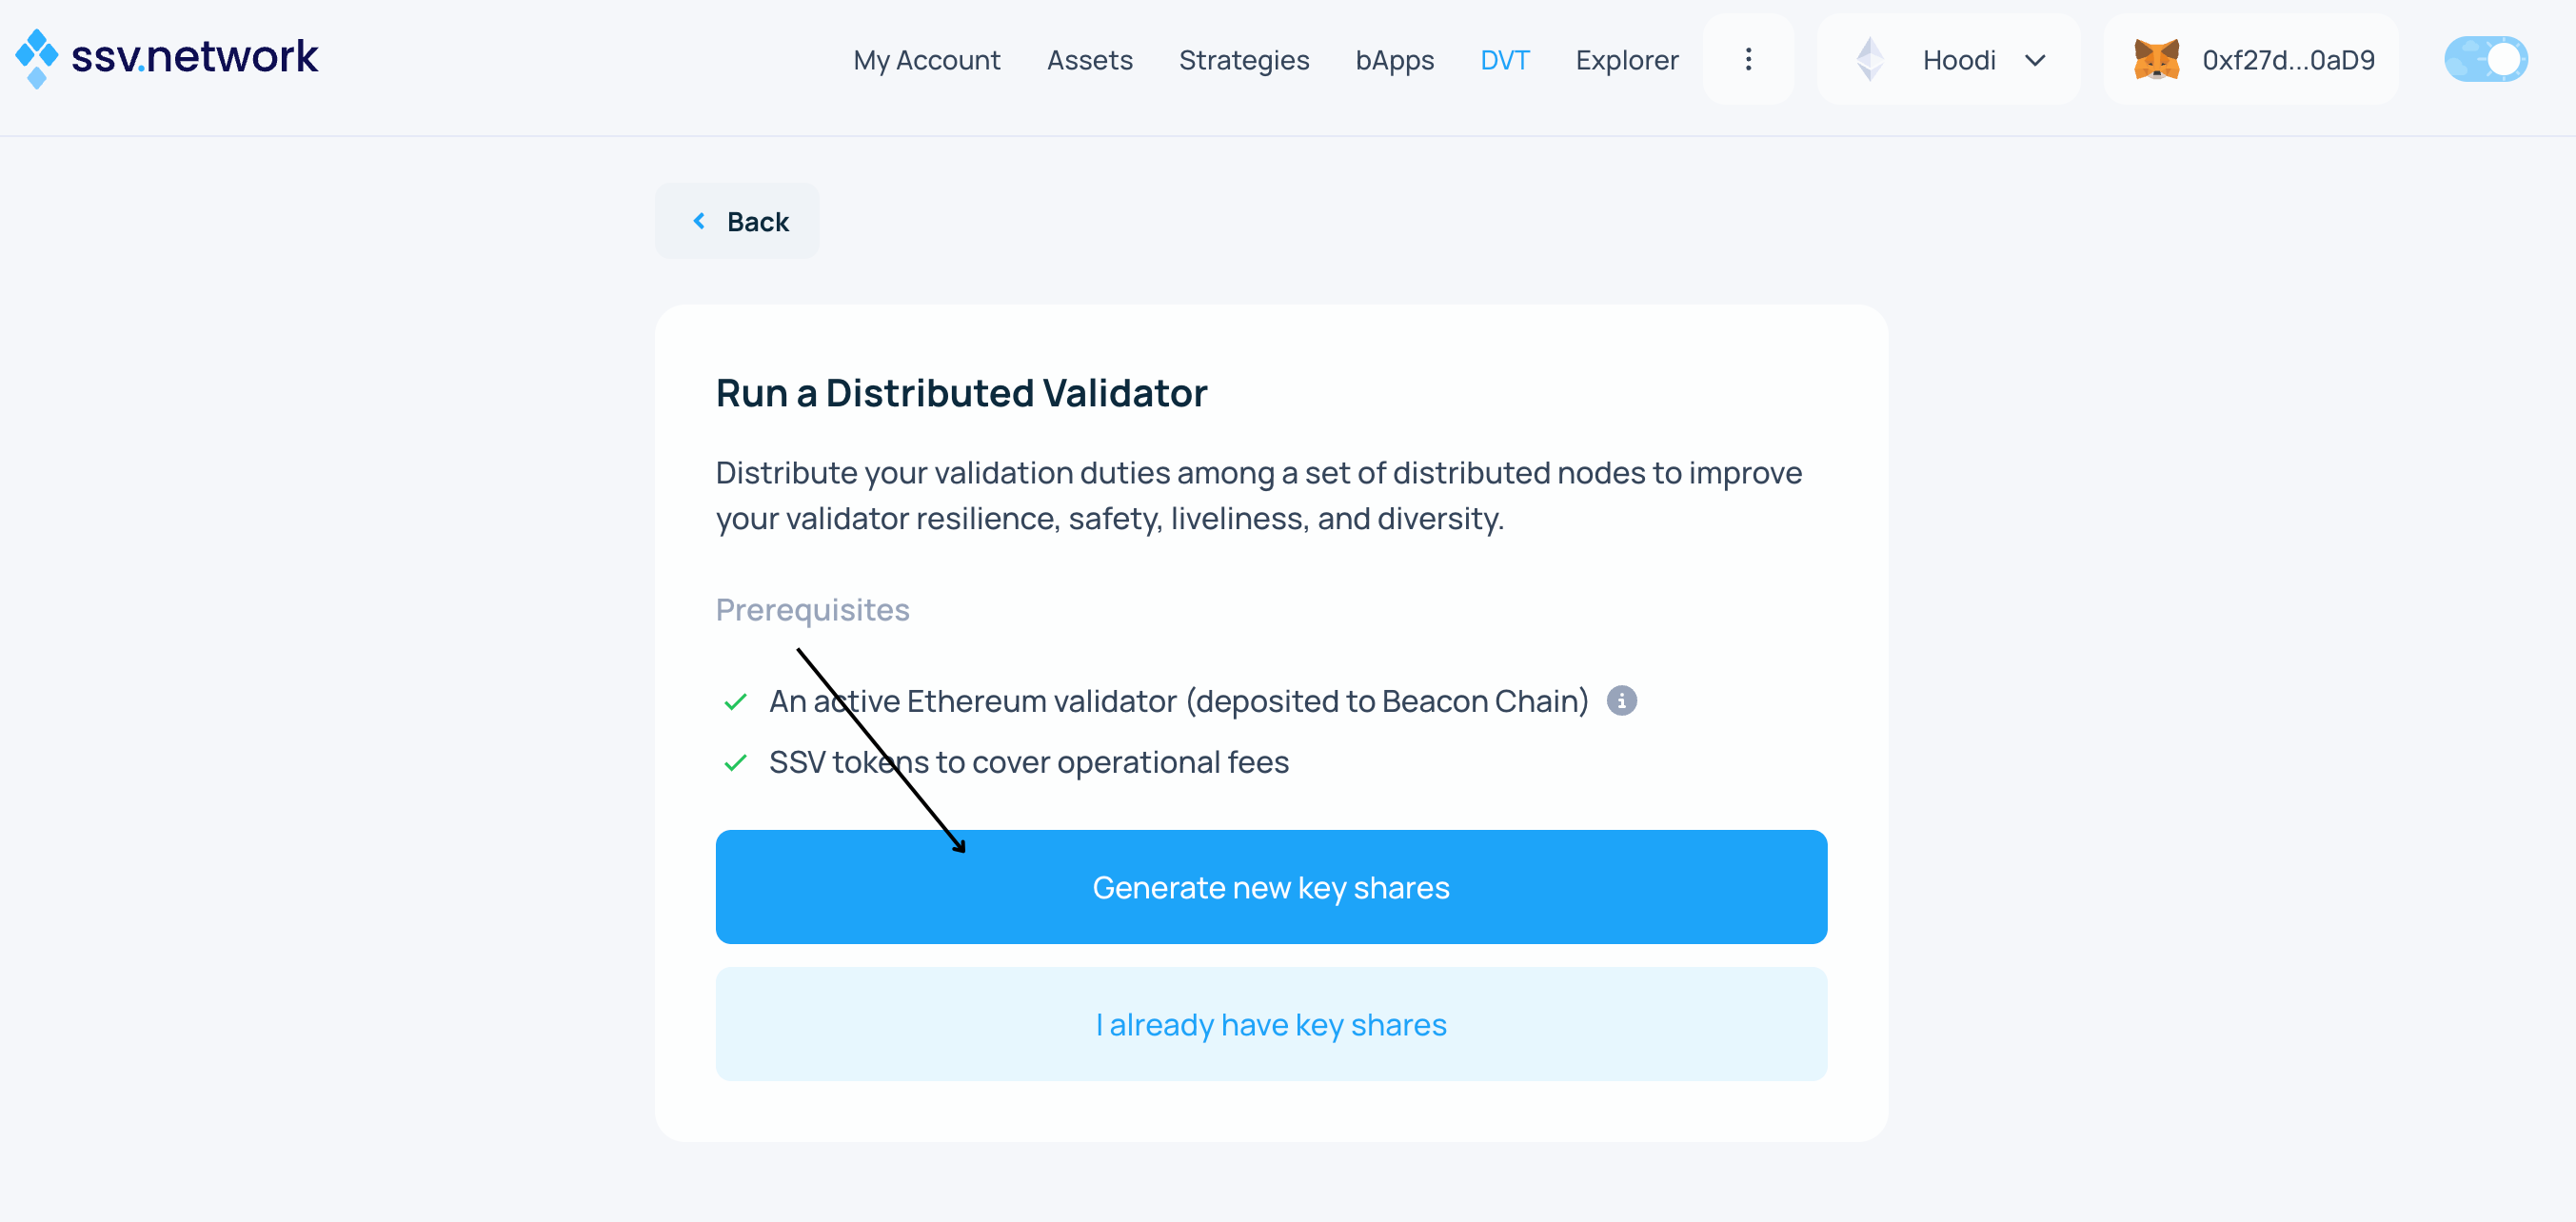
Task: Open the three-dot more options menu
Action: (x=1747, y=60)
